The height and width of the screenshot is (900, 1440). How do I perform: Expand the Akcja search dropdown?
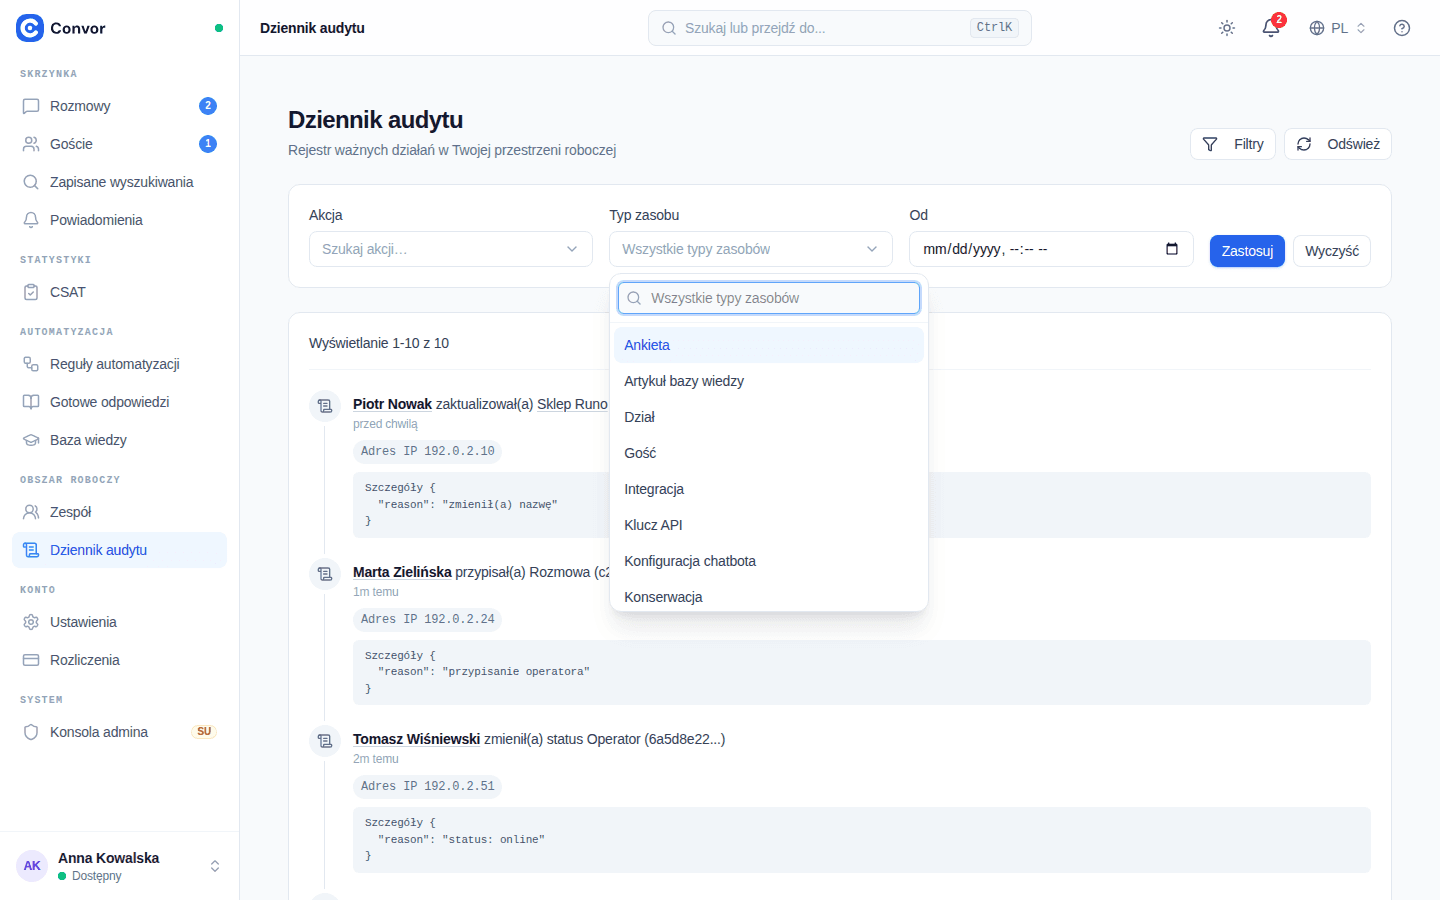[x=451, y=249]
